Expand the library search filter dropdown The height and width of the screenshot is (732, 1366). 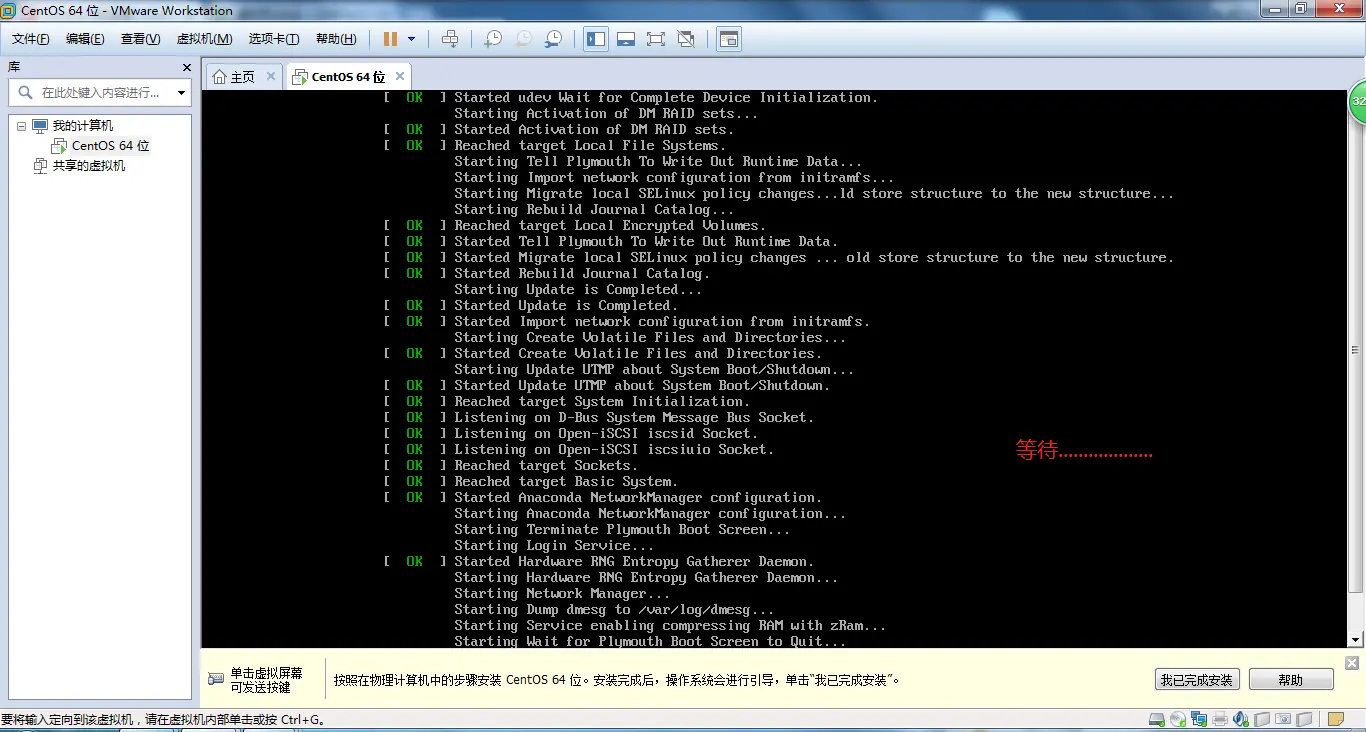pyautogui.click(x=181, y=93)
